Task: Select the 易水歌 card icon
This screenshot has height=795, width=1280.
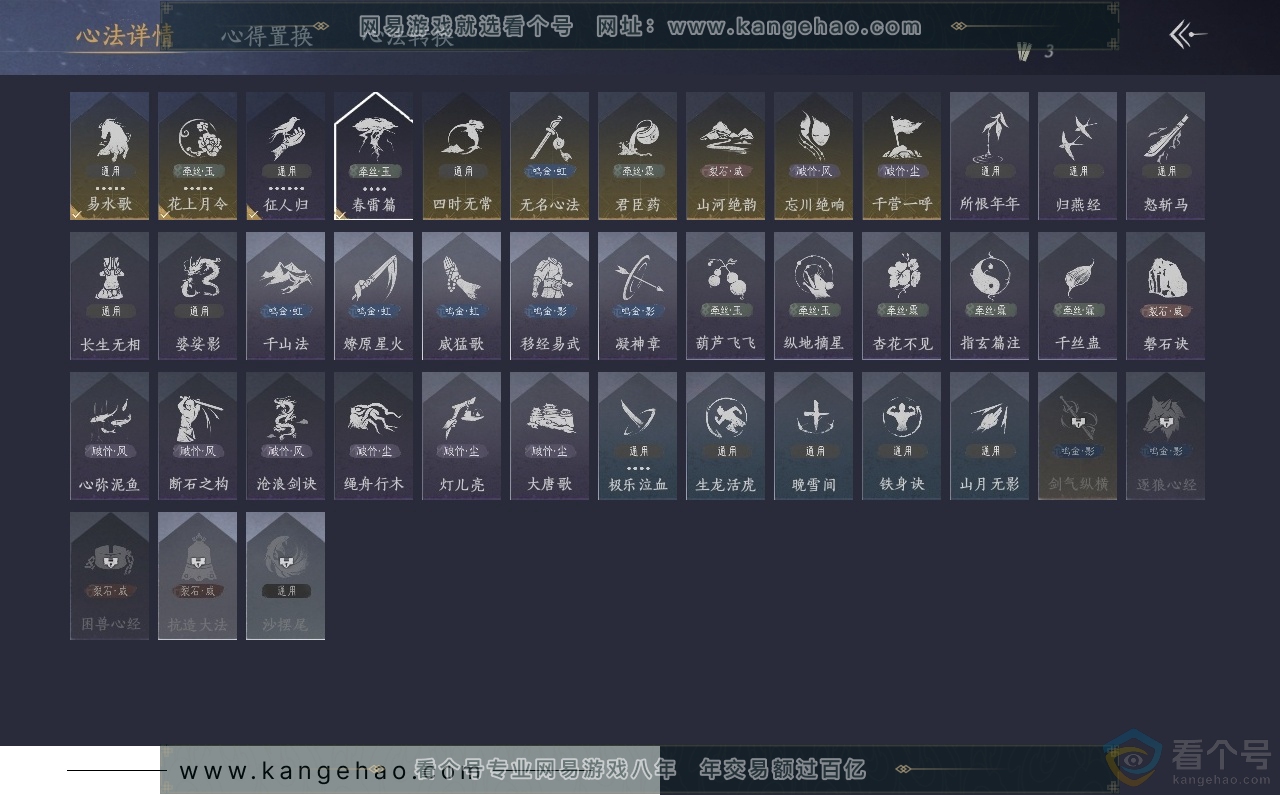Action: coord(110,156)
